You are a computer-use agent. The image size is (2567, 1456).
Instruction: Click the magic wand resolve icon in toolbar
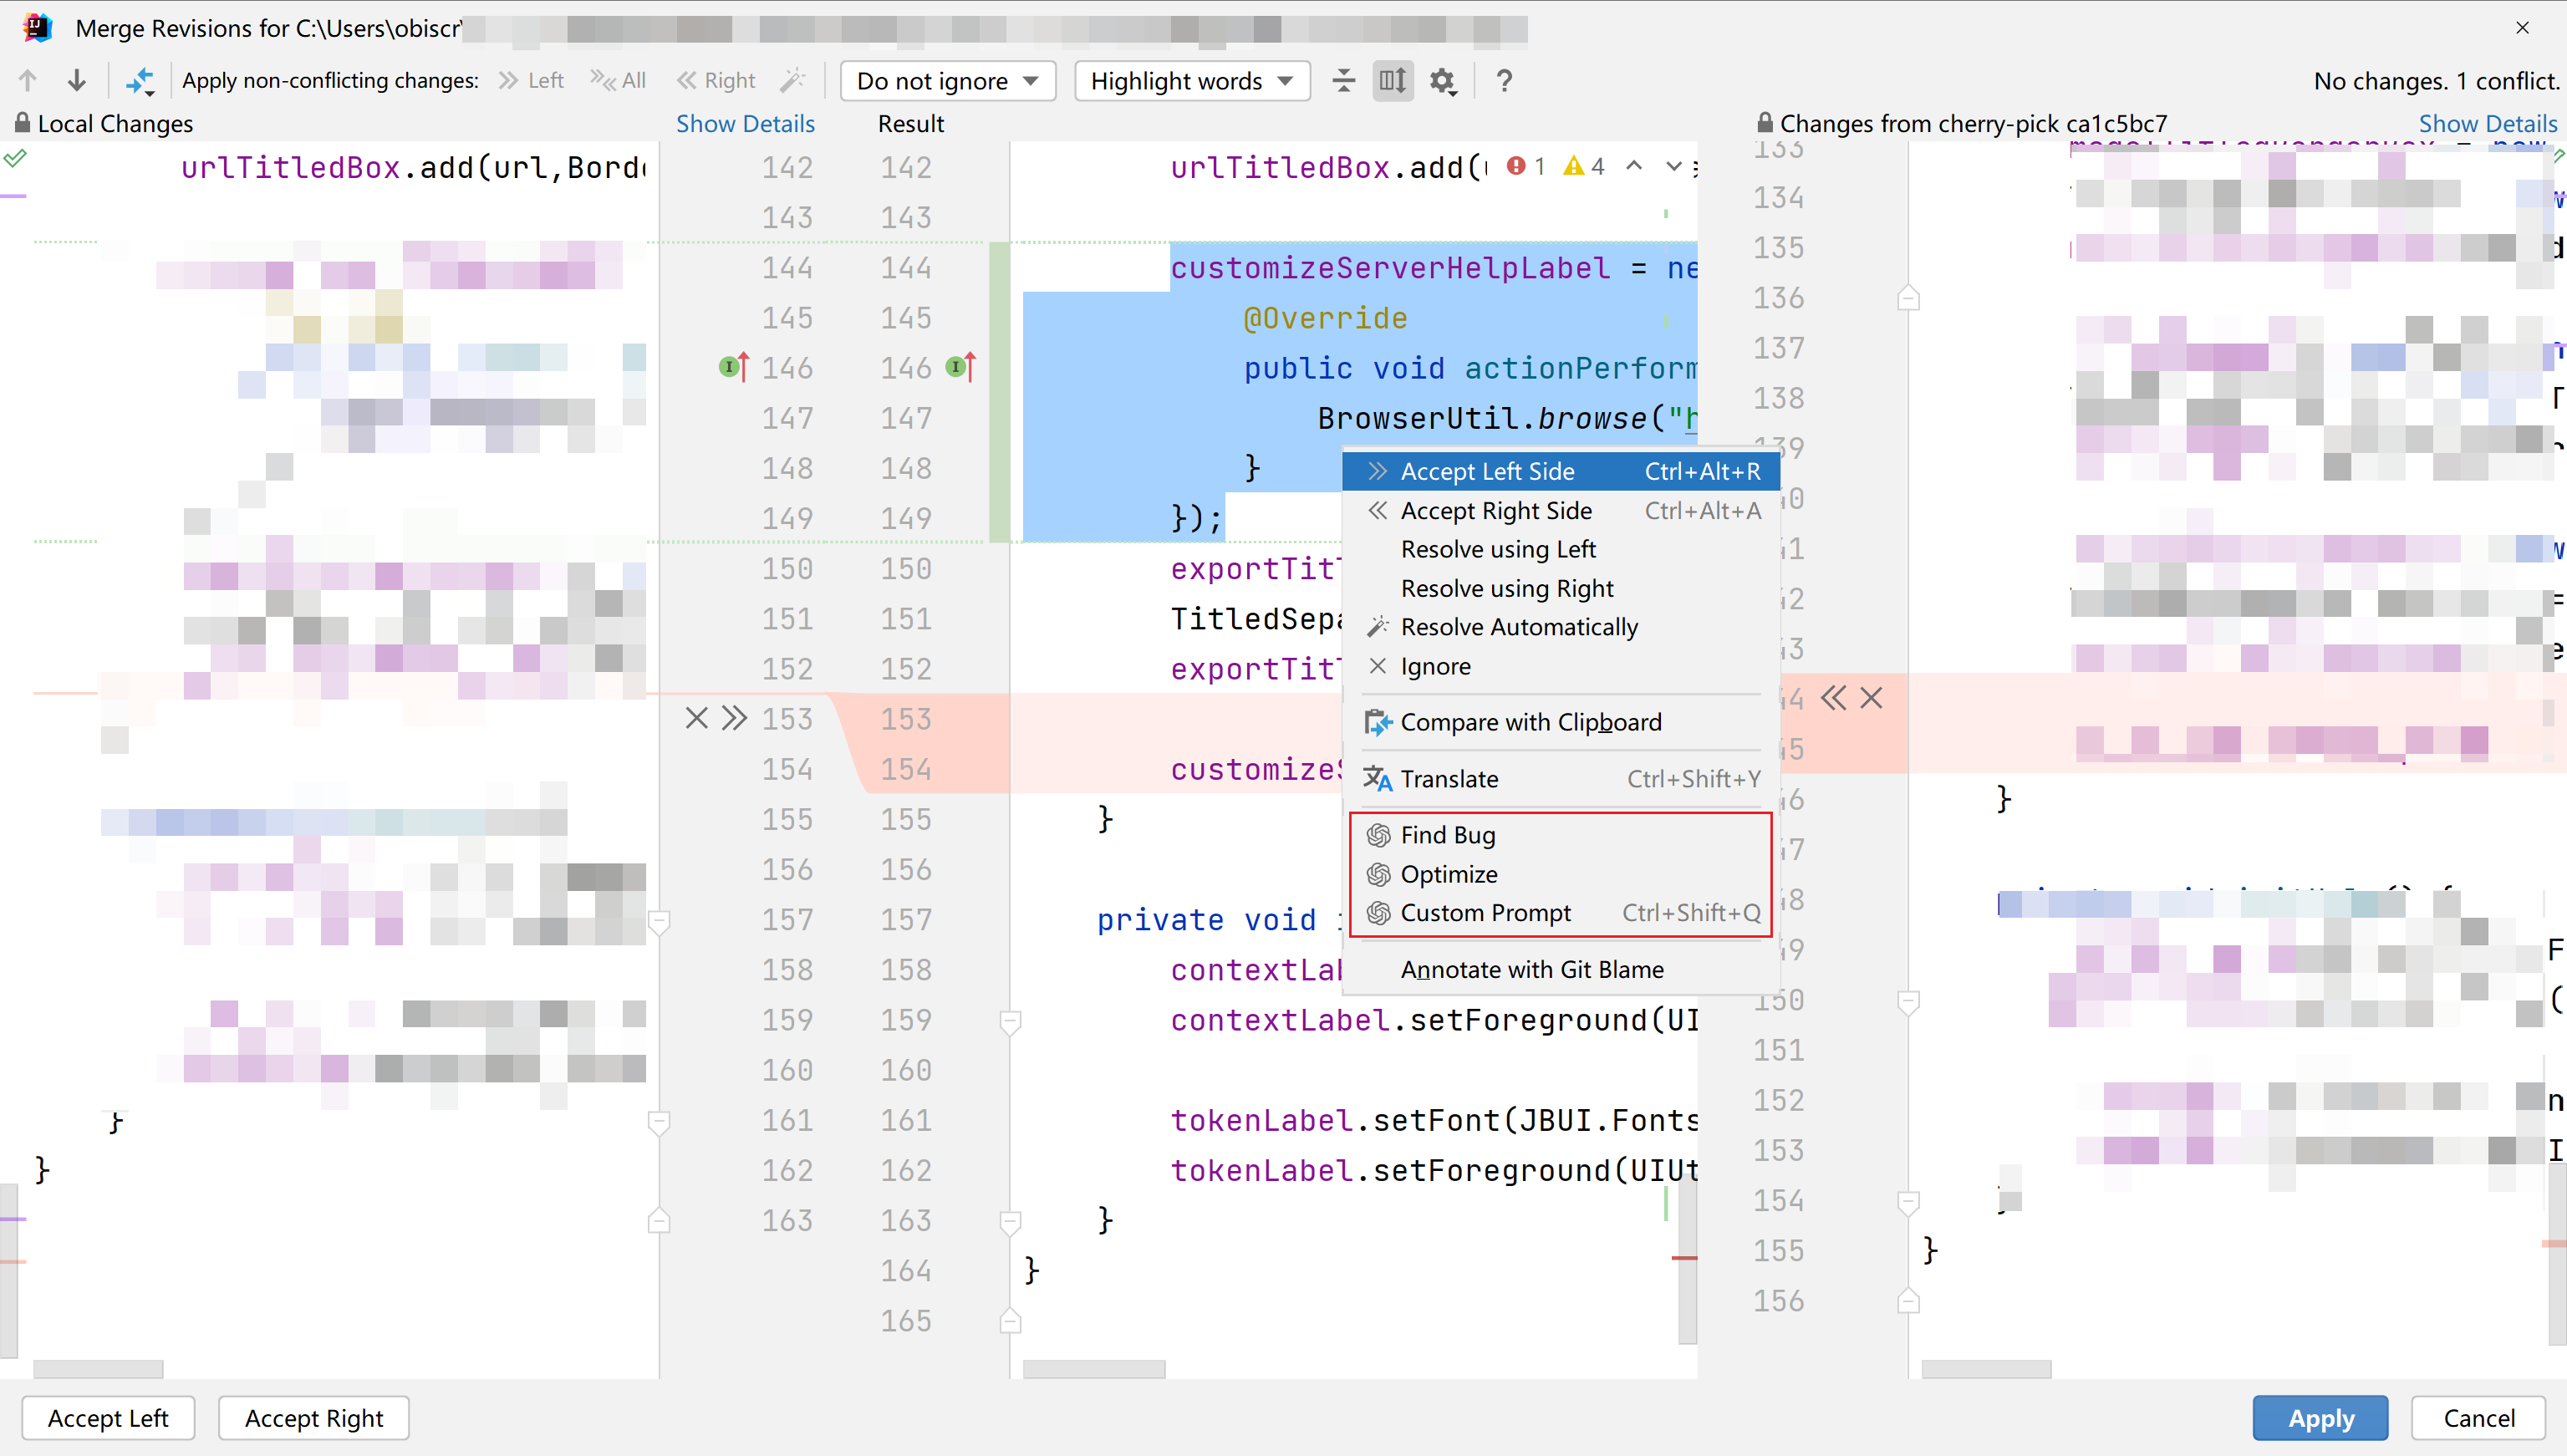tap(792, 80)
